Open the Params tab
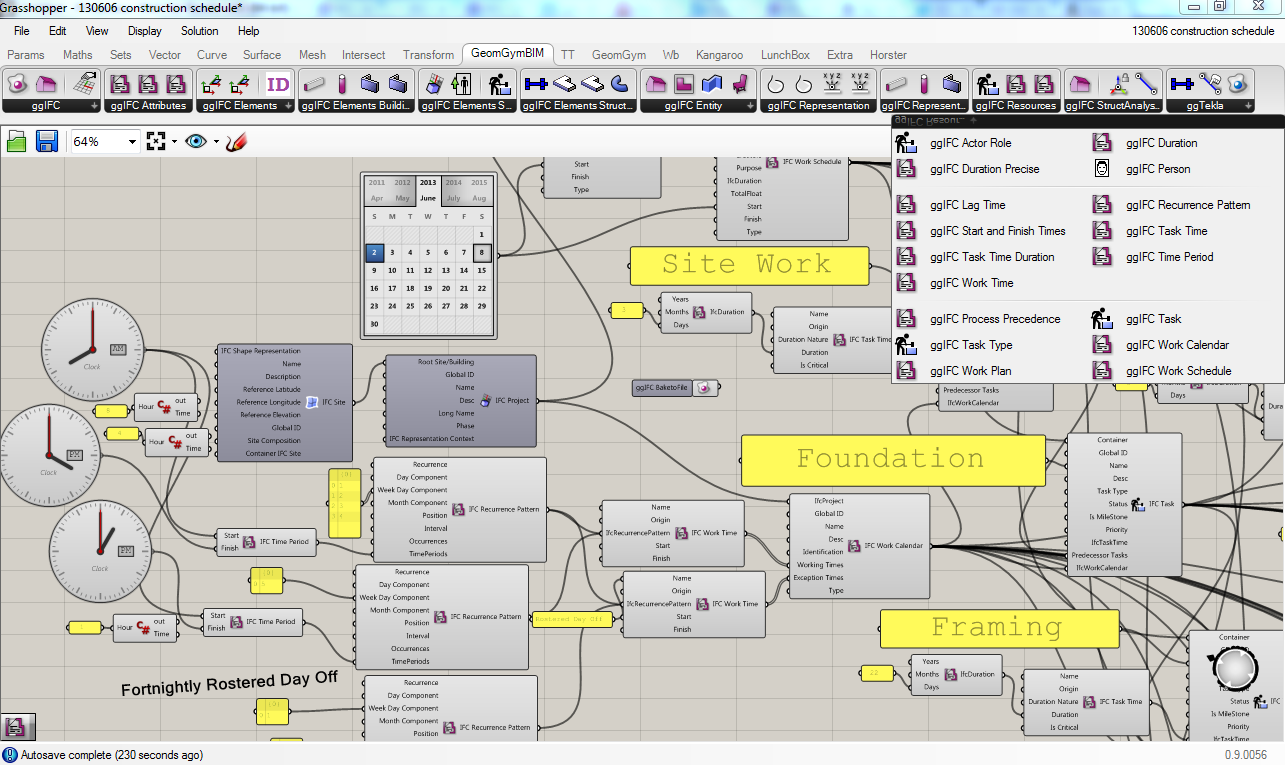 point(26,55)
